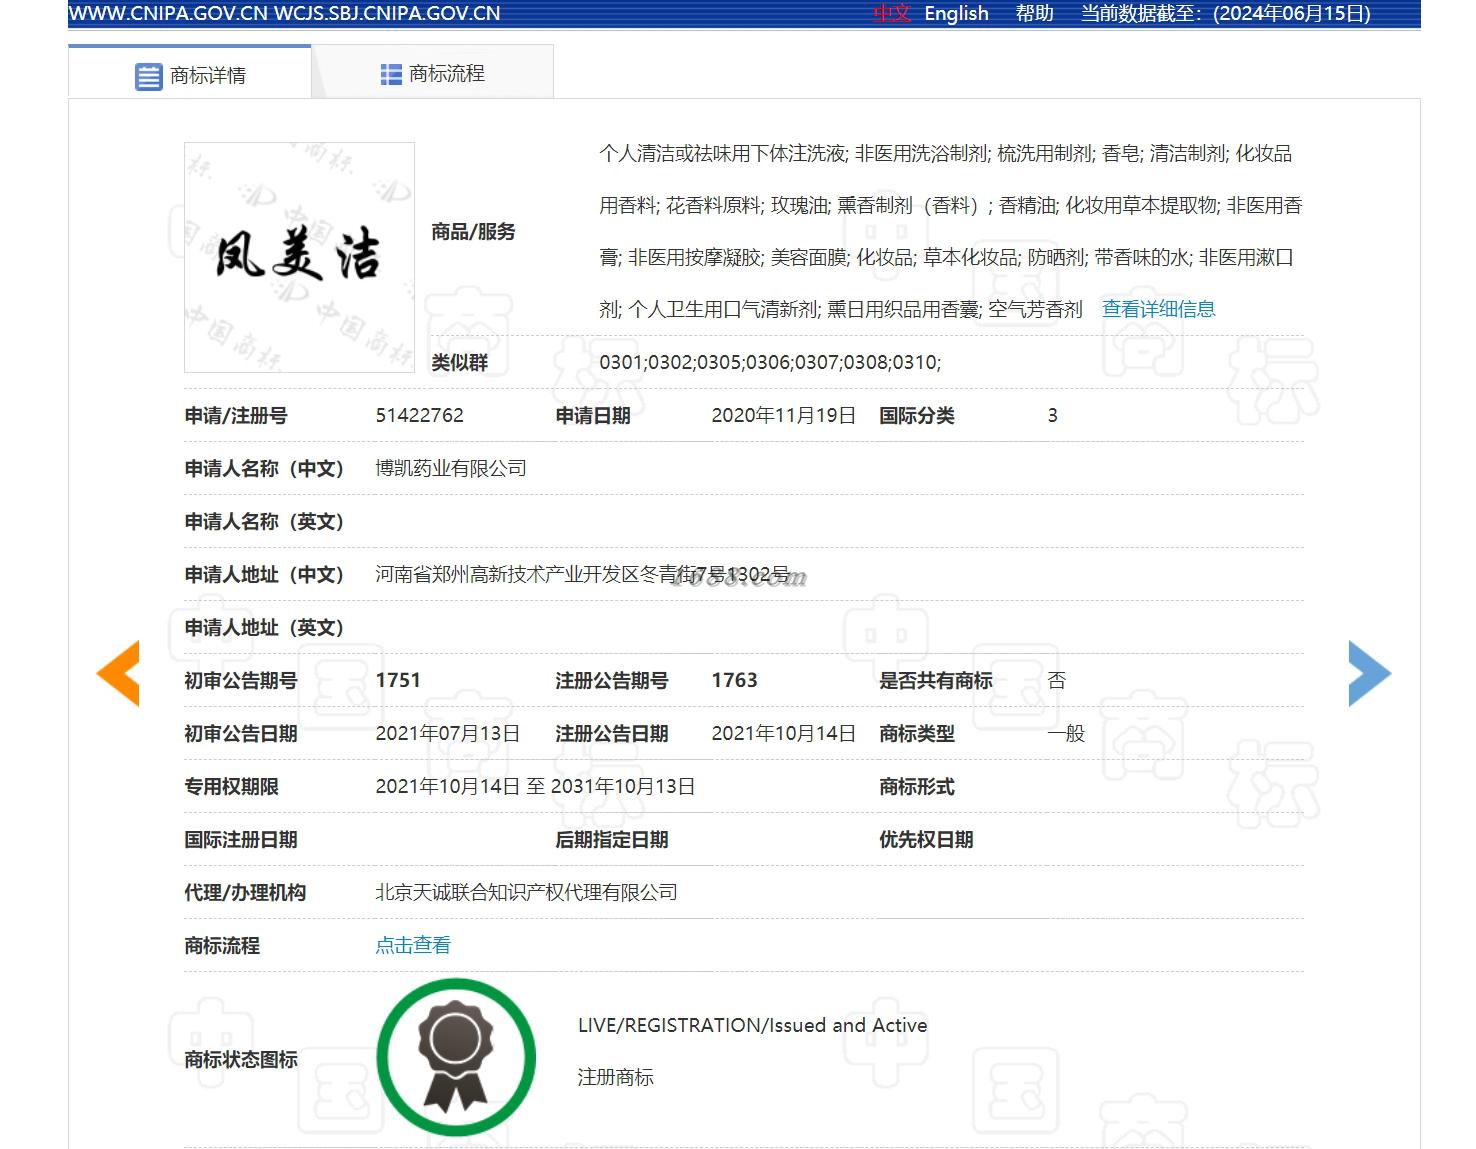
Task: Go to previous trademark with orange left arrow
Action: click(118, 674)
